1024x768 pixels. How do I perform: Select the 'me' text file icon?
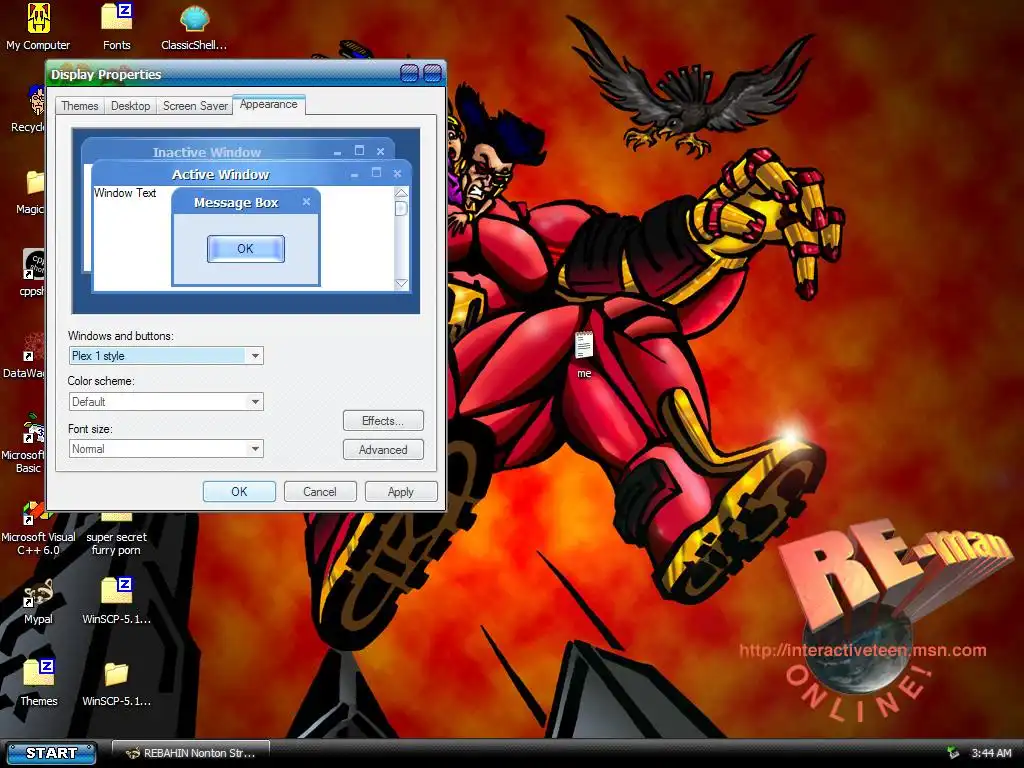coord(584,346)
